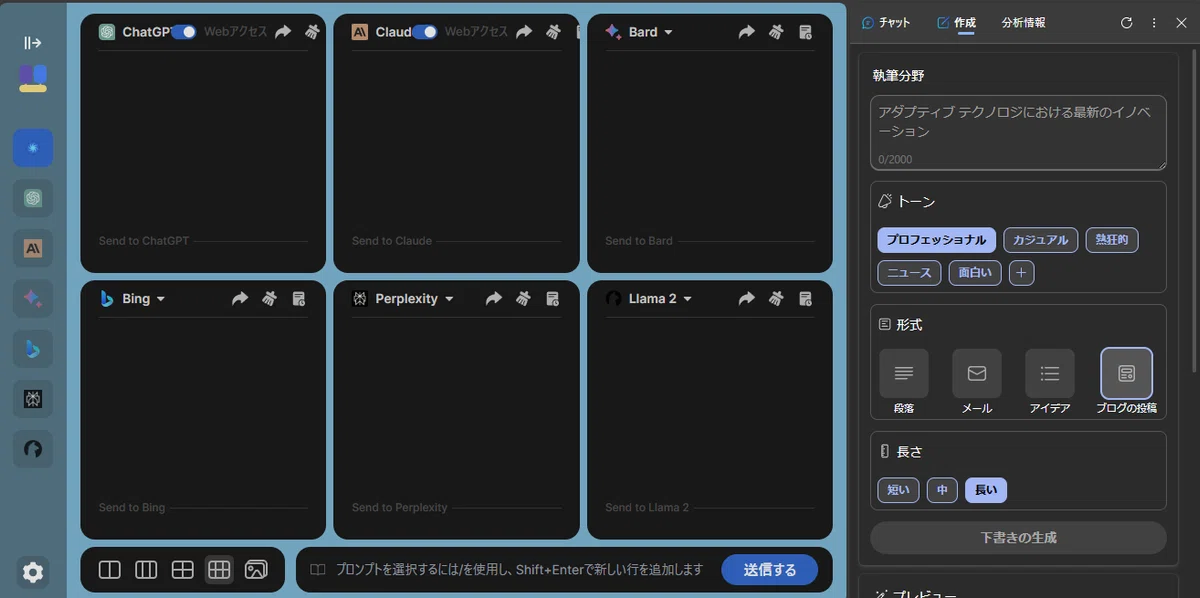Screen dimensions: 1200x598
Task: Toggle Claude Web access switch
Action: pos(425,32)
